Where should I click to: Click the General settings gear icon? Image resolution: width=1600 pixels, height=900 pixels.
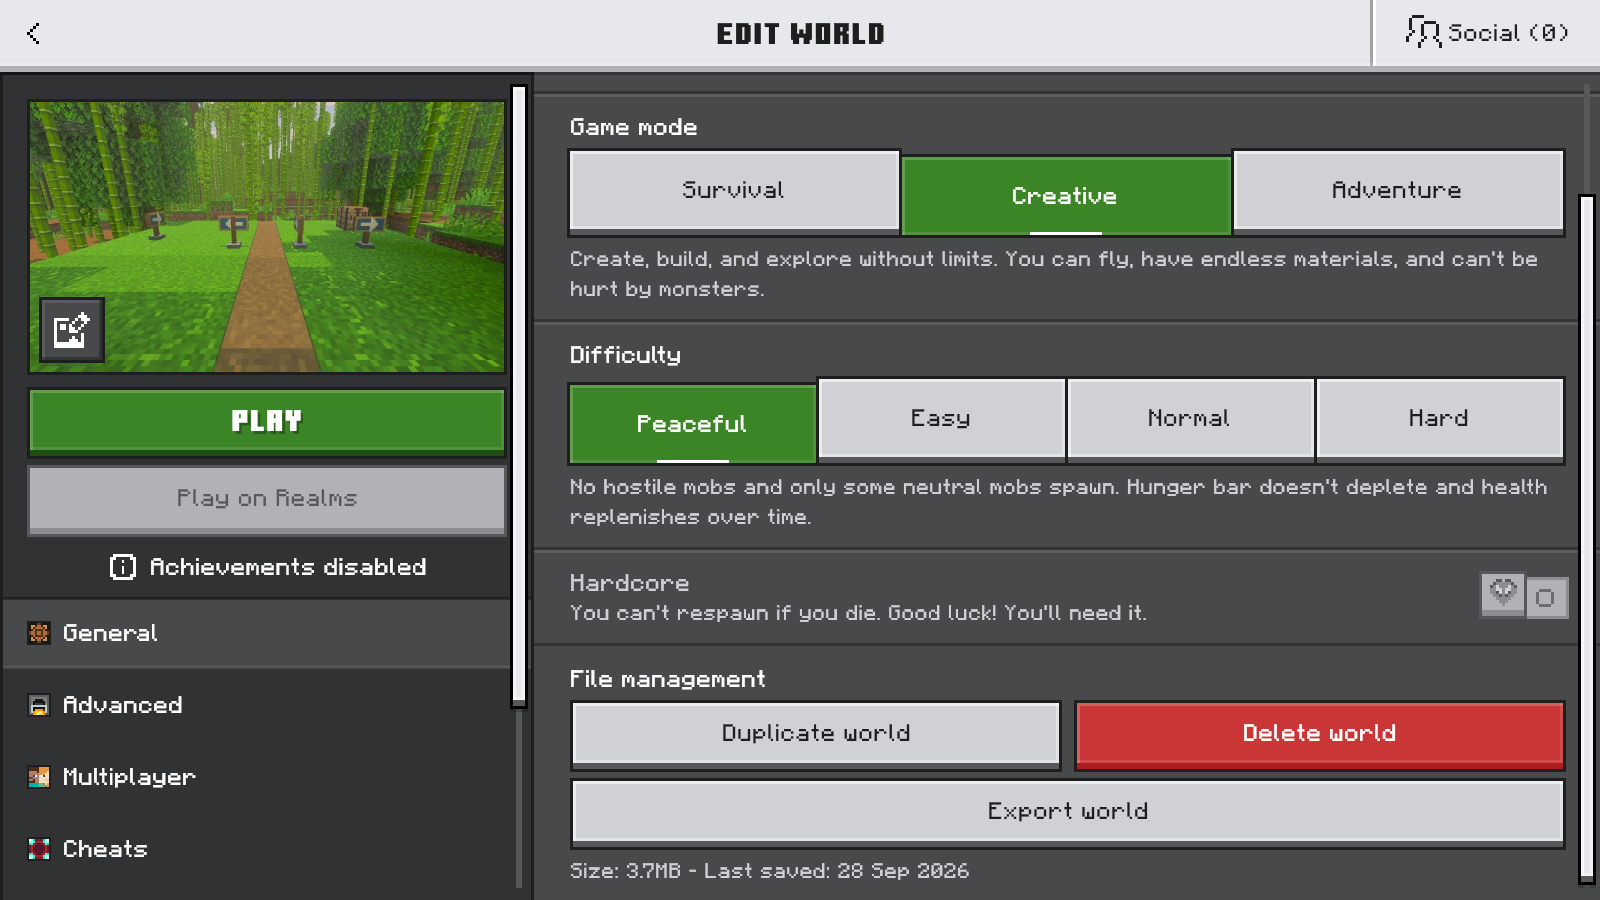click(39, 633)
